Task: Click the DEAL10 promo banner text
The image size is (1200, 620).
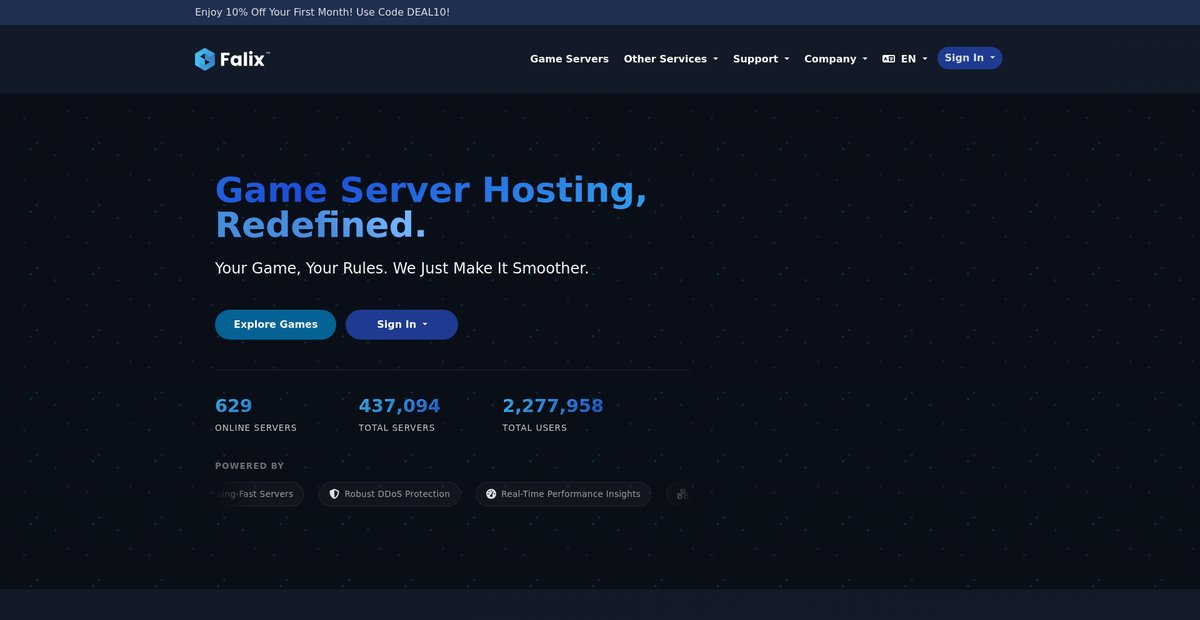Action: [322, 12]
